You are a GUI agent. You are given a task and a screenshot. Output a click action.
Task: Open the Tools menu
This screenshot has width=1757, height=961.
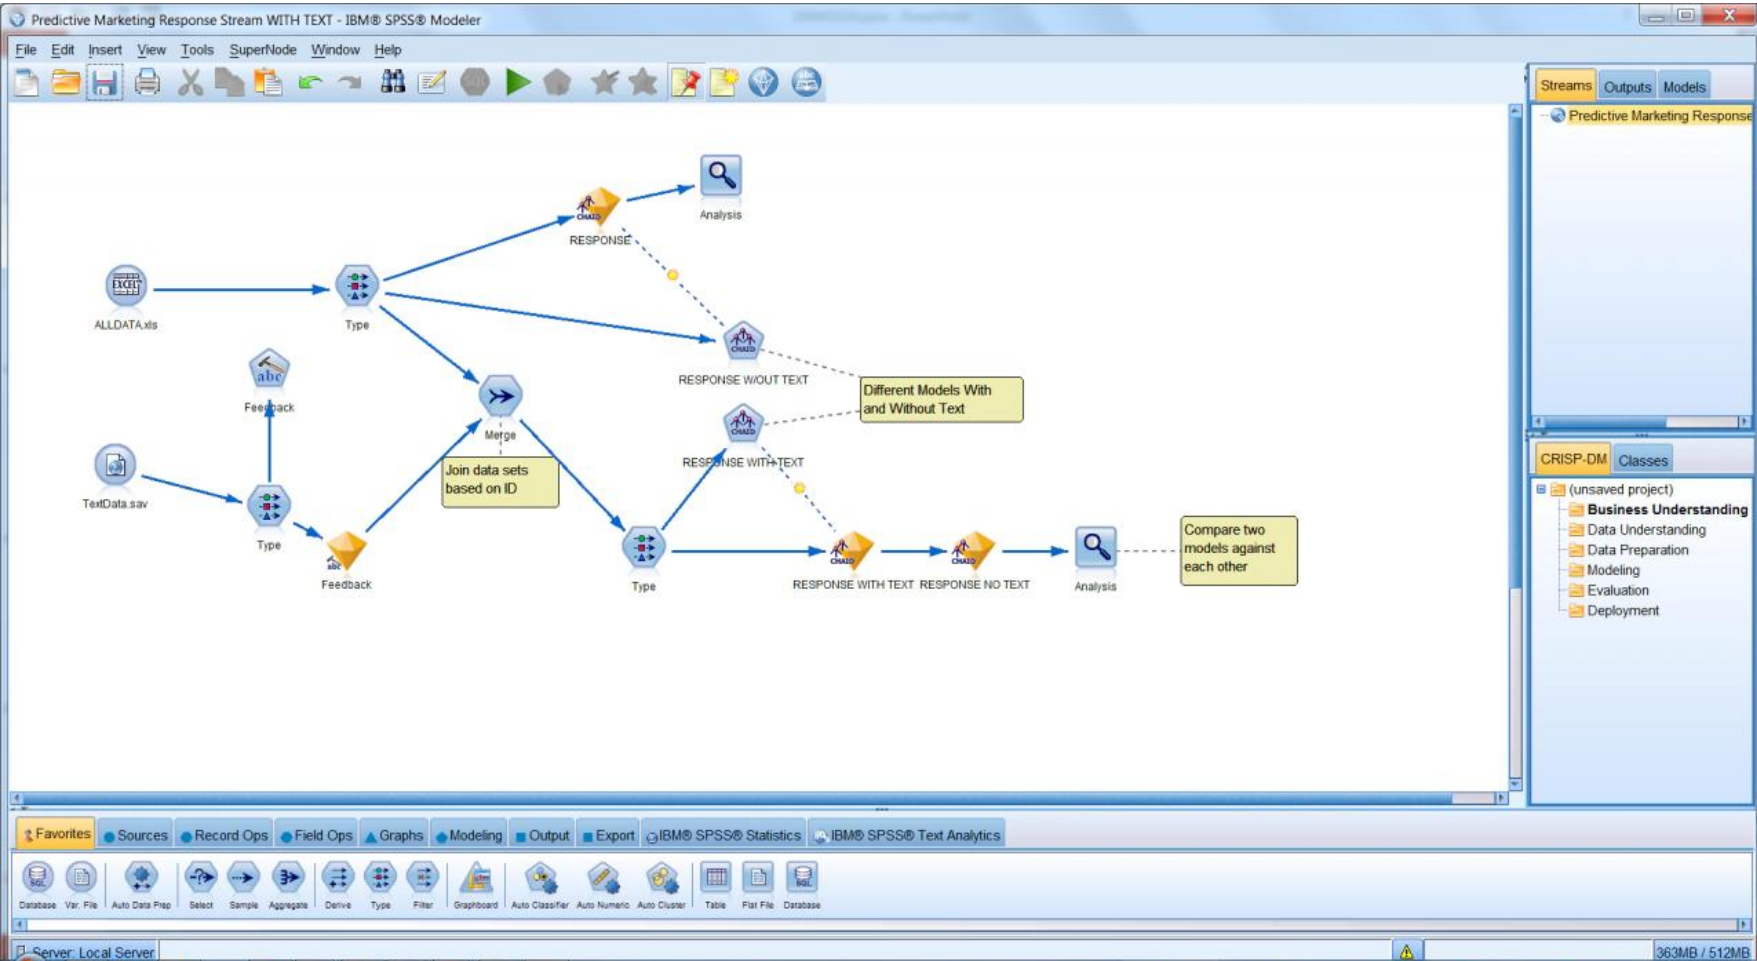[197, 49]
